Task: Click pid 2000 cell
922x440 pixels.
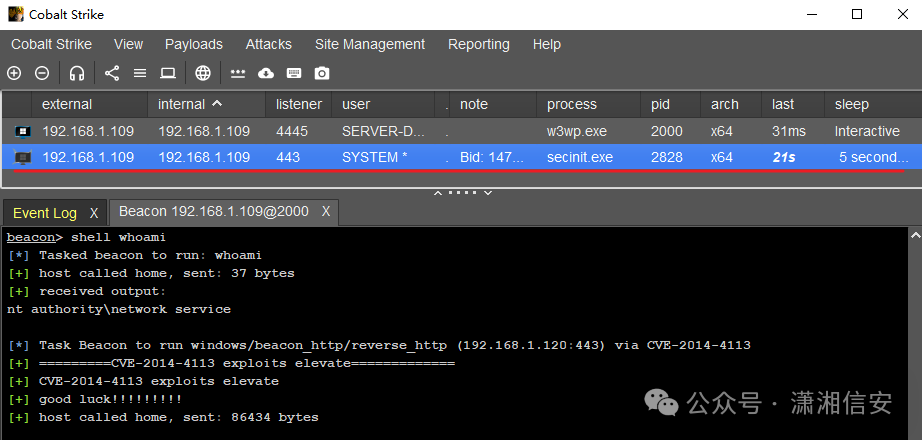Action: 670,131
